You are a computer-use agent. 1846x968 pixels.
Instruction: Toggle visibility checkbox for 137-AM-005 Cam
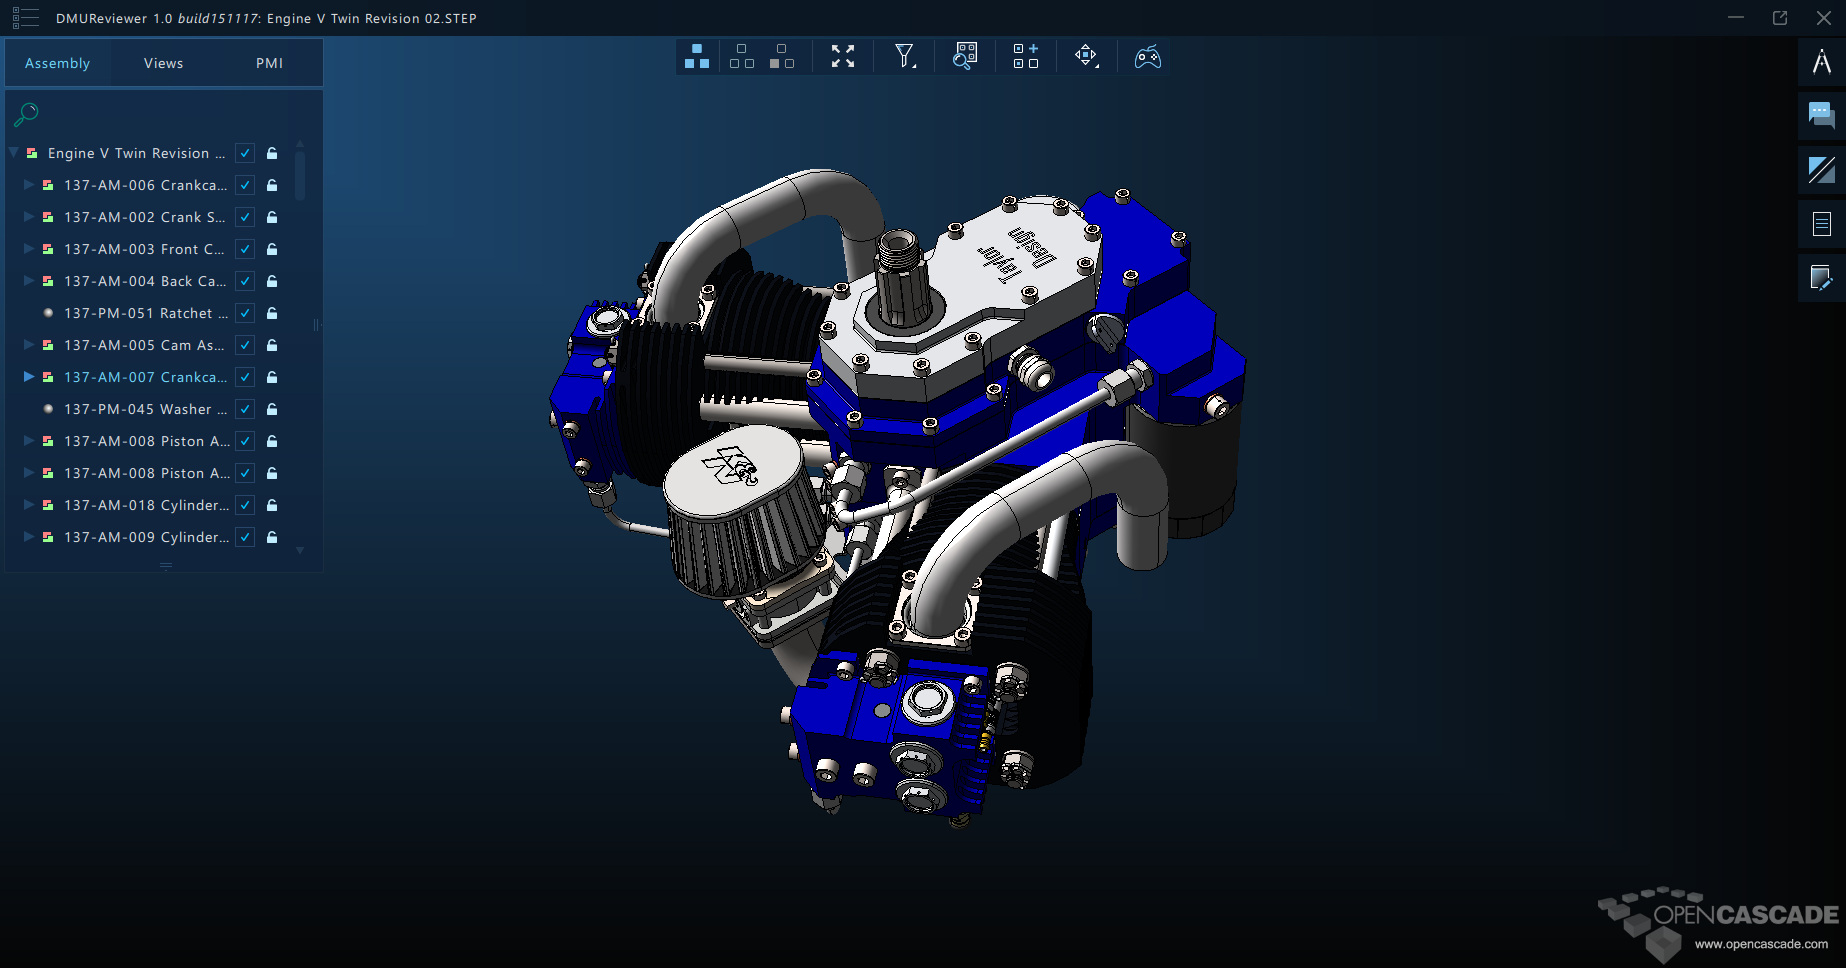pyautogui.click(x=245, y=345)
